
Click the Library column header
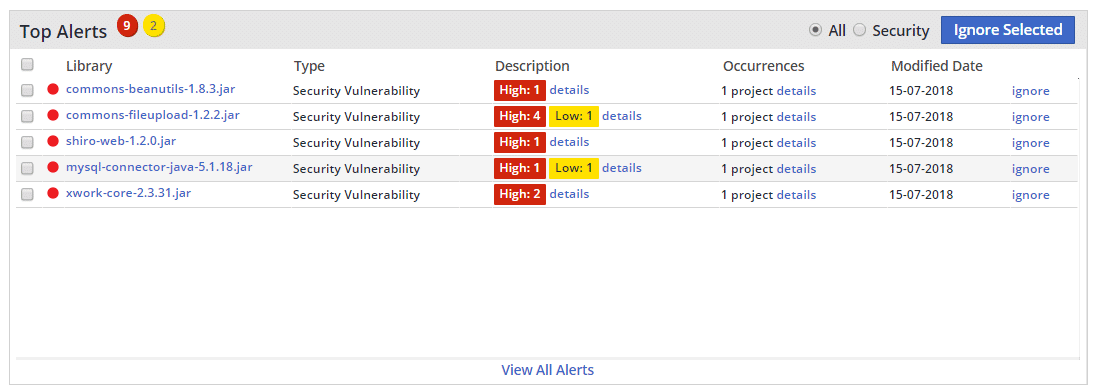coord(89,66)
